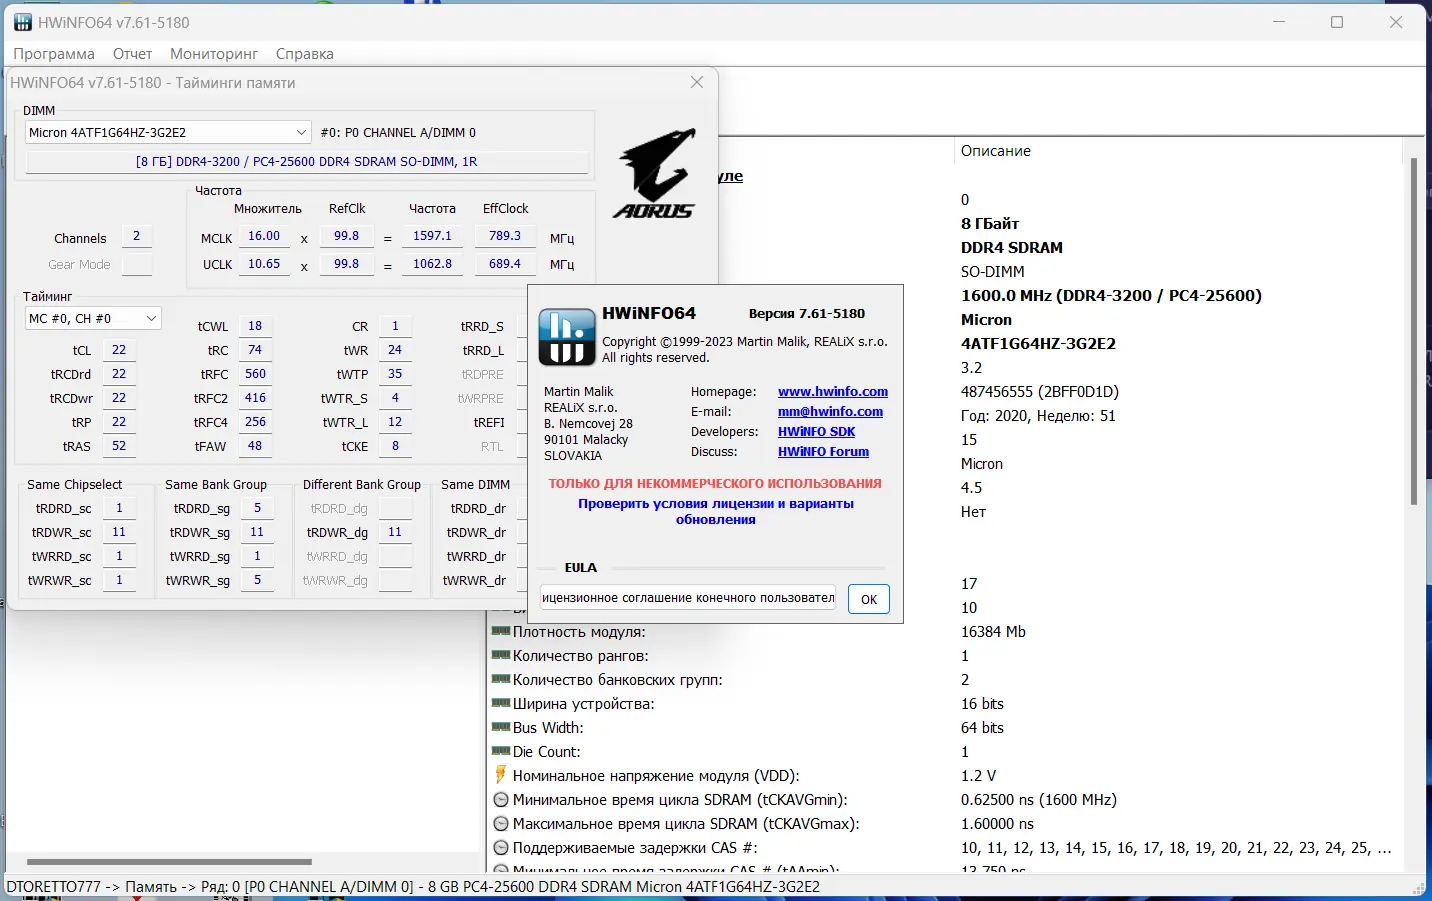The height and width of the screenshot is (901, 1432).
Task: Click the serial number 487456555 (2BFF0D1D)
Action: [x=1040, y=392]
